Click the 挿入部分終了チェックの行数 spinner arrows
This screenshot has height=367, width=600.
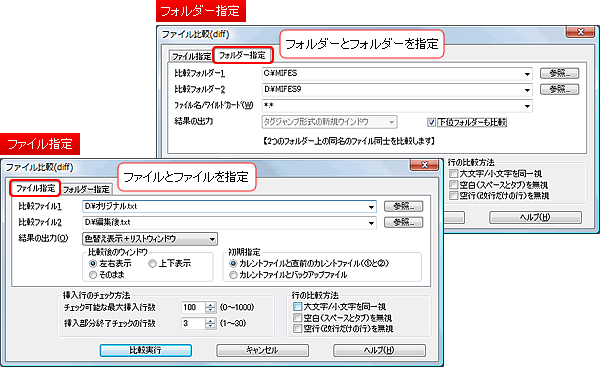click(210, 324)
